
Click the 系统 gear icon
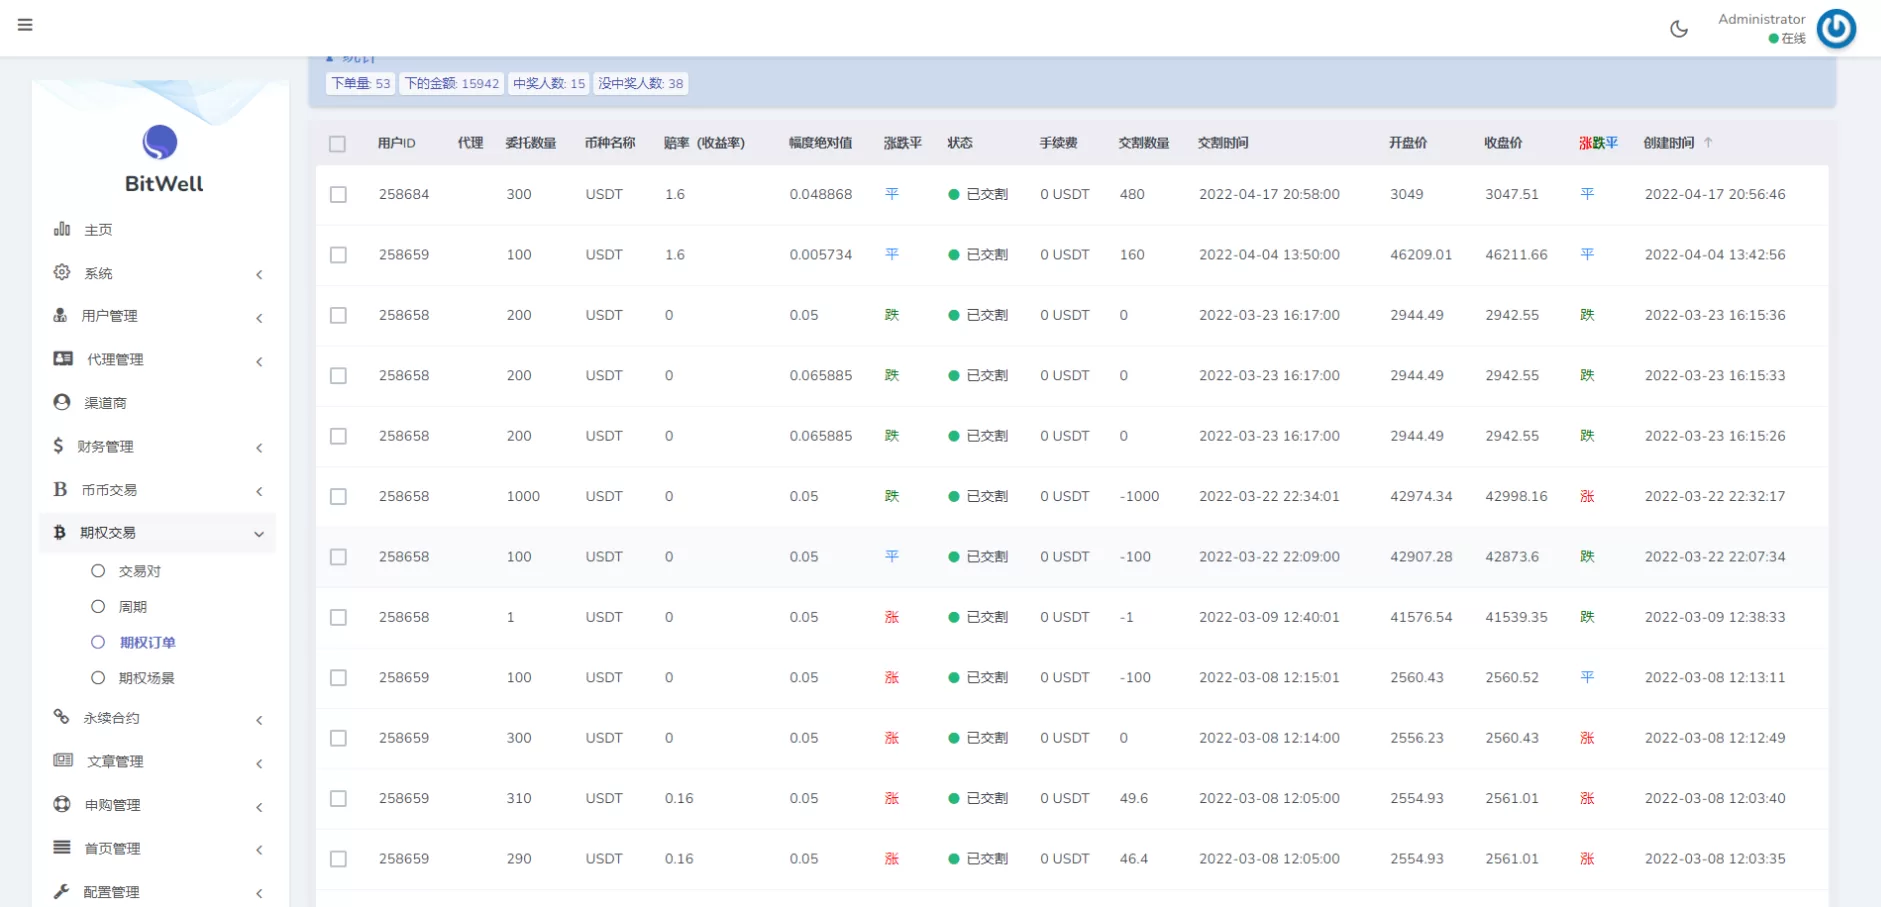pos(62,272)
